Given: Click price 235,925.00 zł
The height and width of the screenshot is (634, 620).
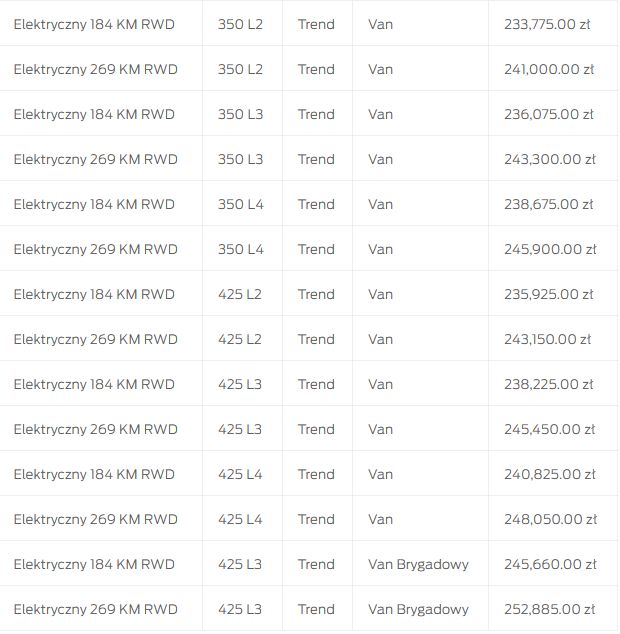Looking at the screenshot, I should pyautogui.click(x=549, y=294).
